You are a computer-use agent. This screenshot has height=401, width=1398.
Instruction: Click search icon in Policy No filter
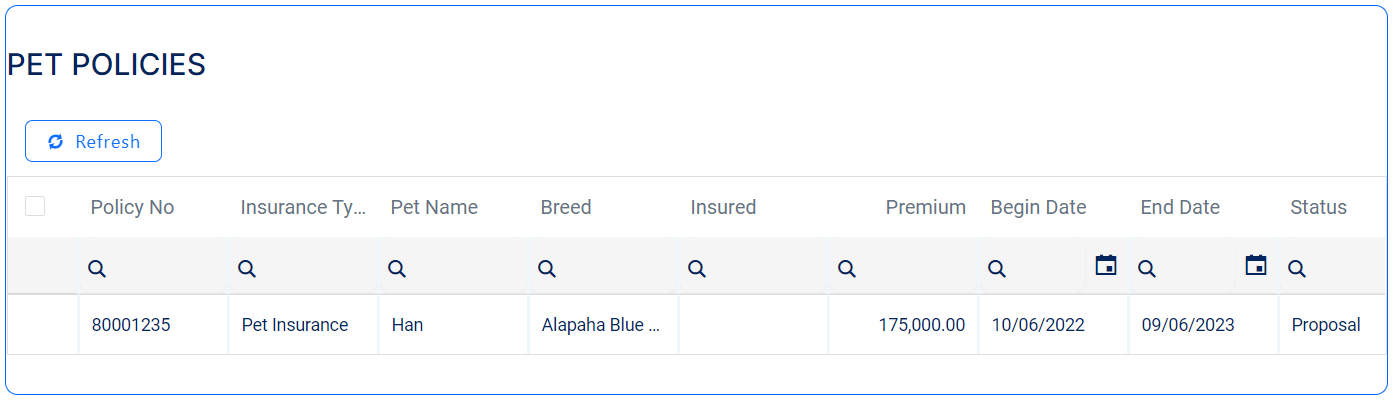tap(97, 268)
